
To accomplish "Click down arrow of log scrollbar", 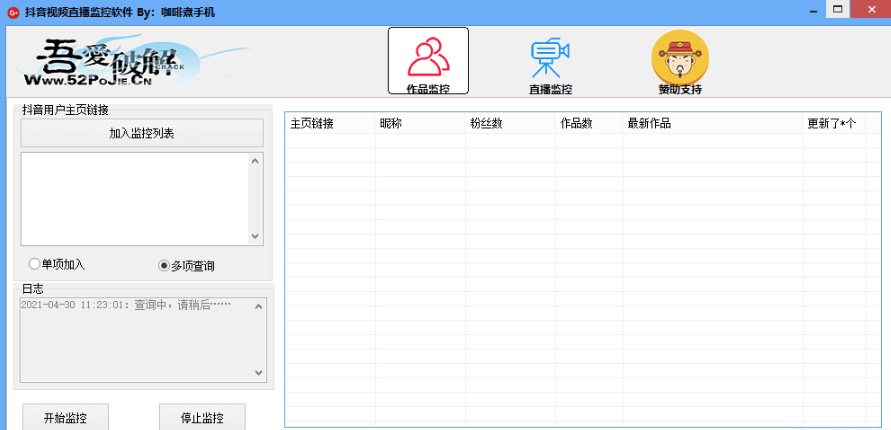I will click(x=259, y=373).
